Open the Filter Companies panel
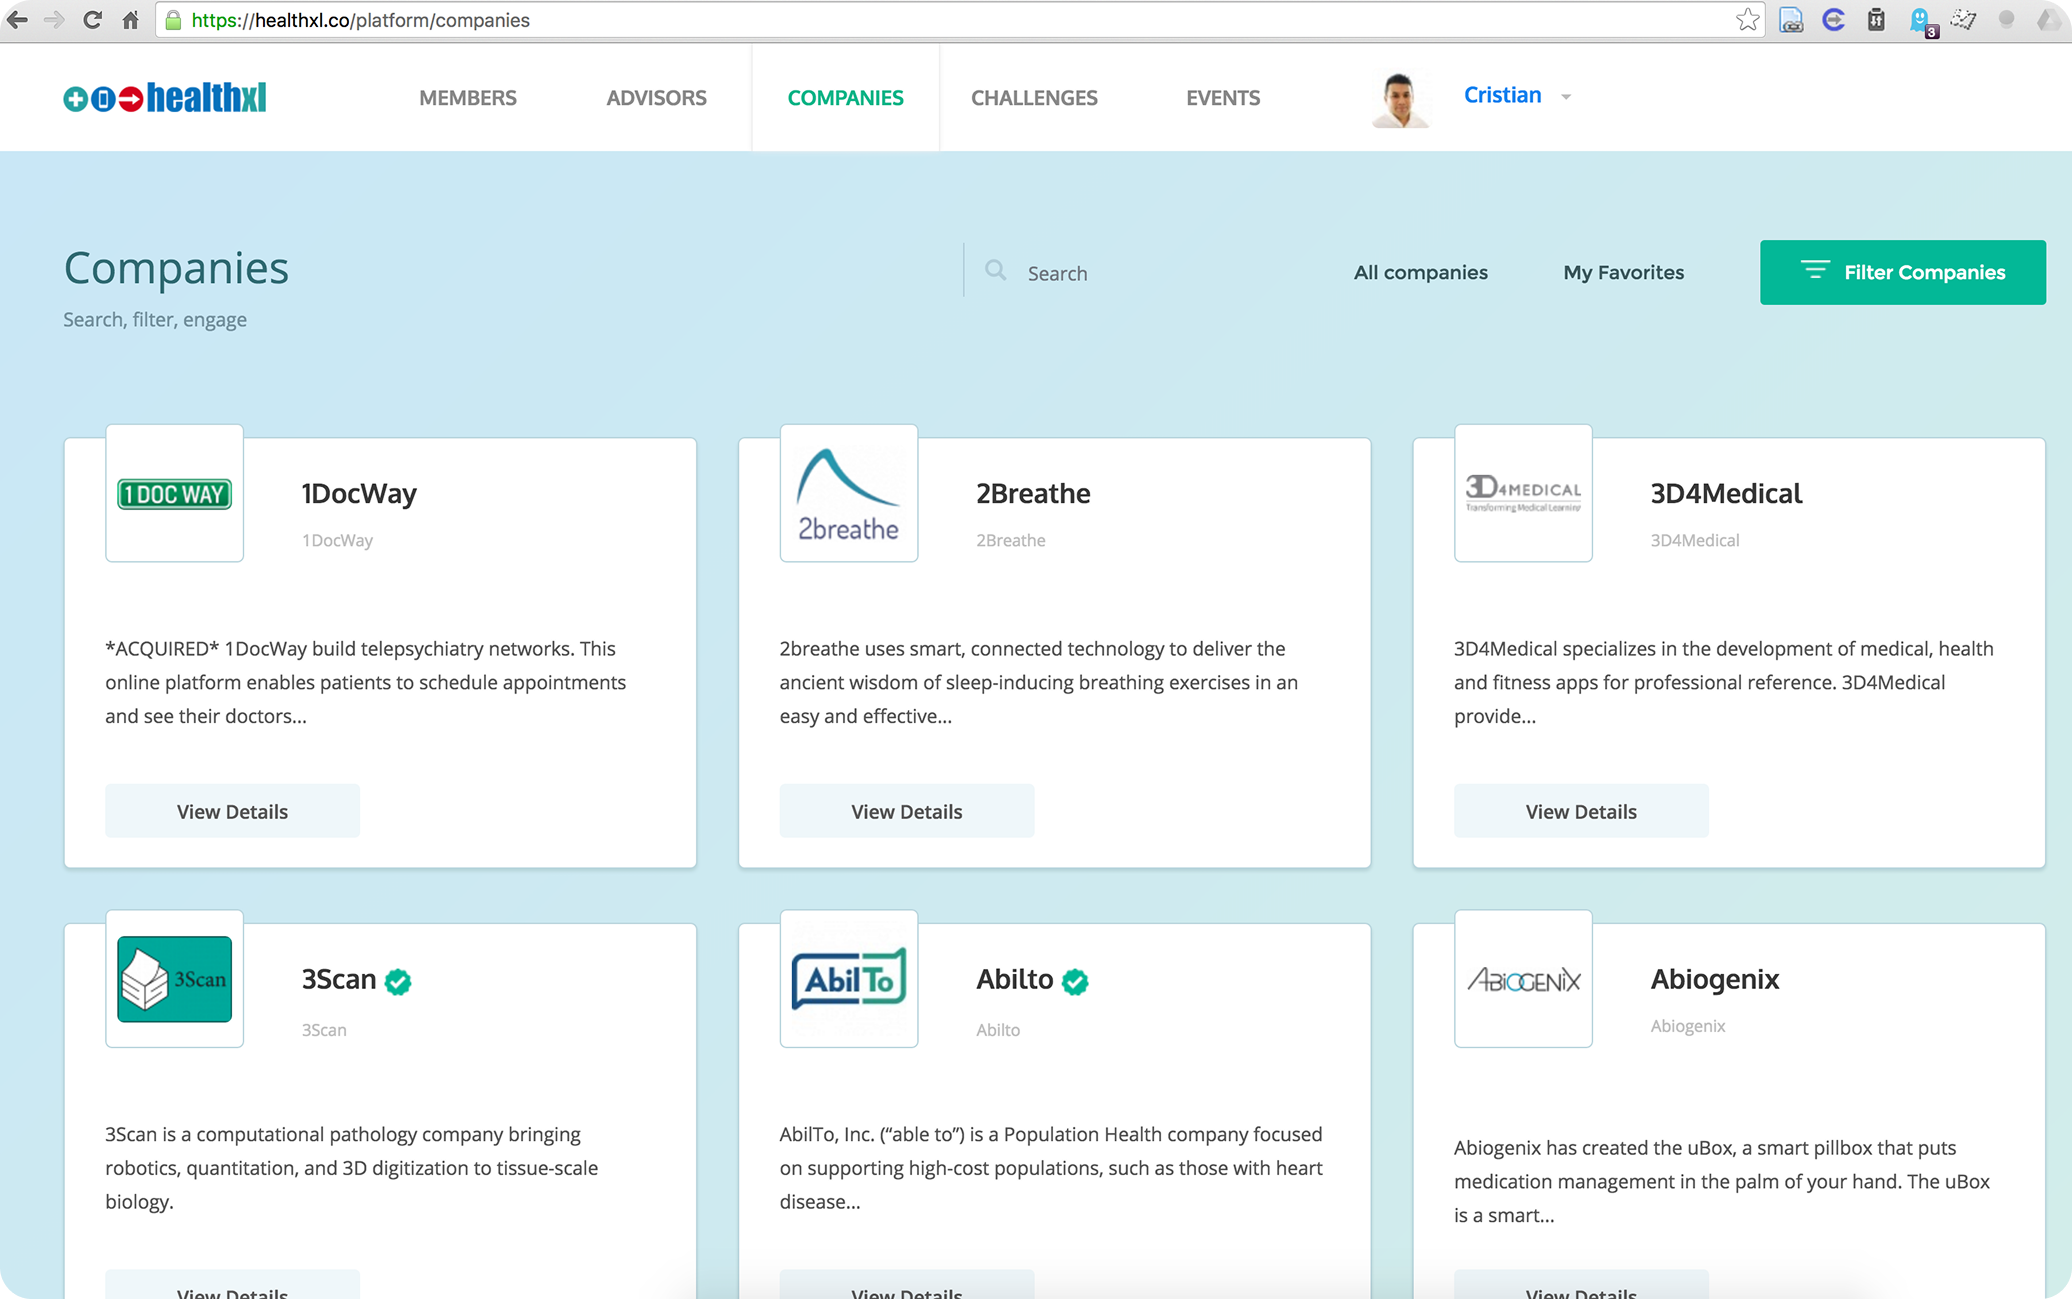The width and height of the screenshot is (2072, 1300). (1901, 272)
